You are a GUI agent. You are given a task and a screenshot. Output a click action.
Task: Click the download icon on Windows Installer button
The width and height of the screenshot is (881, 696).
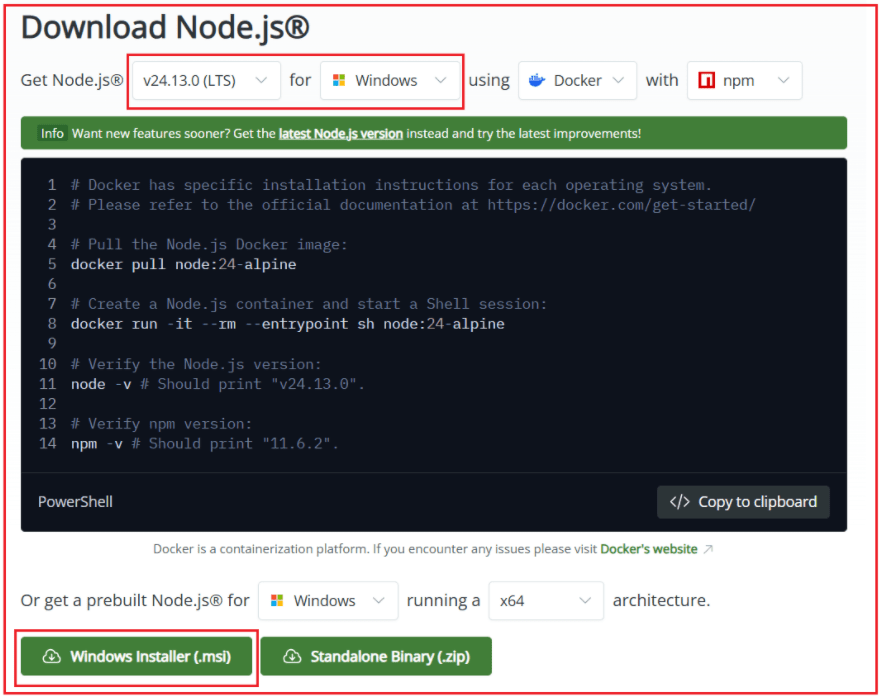click(51, 657)
